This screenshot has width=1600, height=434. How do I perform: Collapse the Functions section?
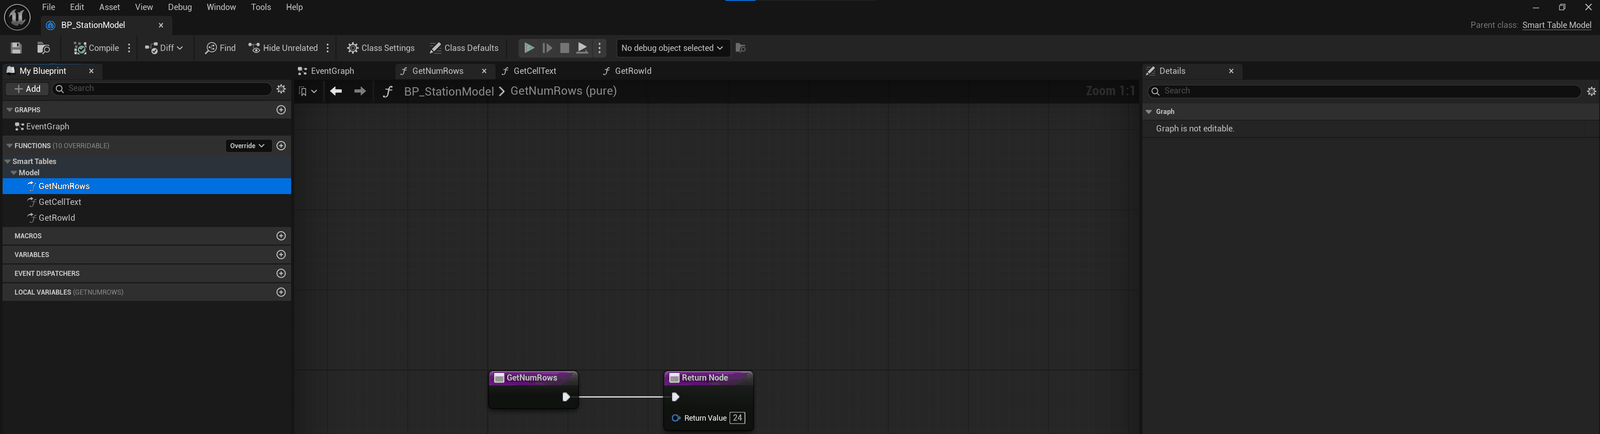pyautogui.click(x=9, y=146)
